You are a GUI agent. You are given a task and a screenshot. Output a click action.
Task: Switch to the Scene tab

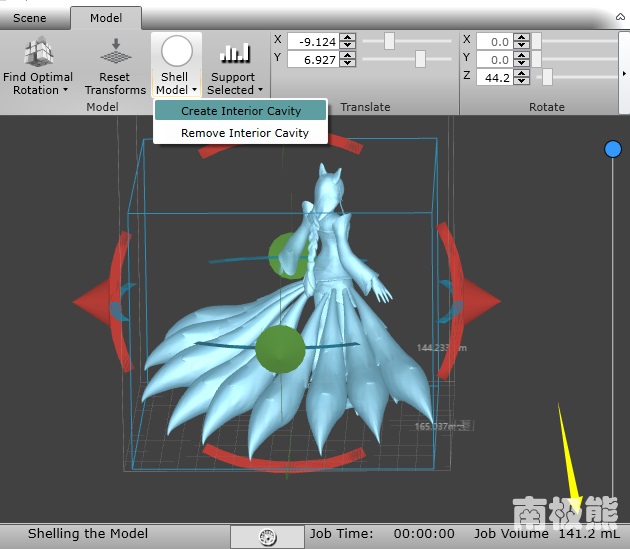(29, 18)
